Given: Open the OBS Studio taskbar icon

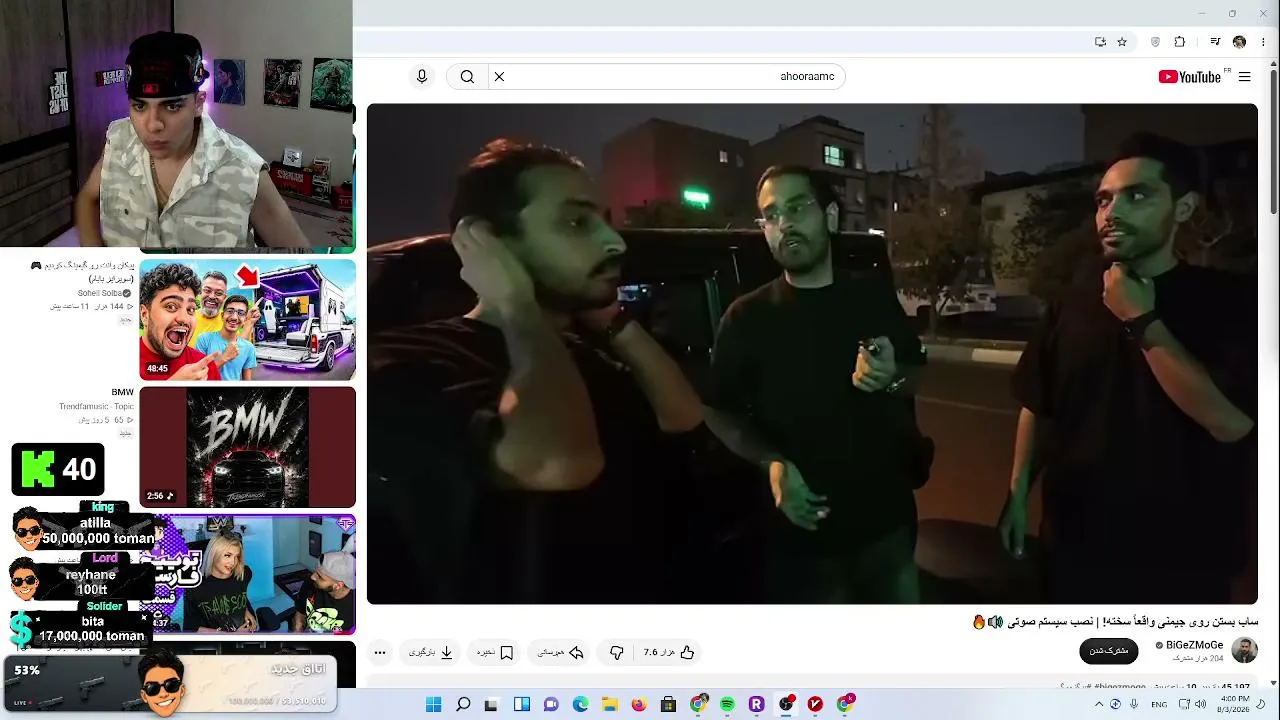Looking at the screenshot, I should [786, 704].
